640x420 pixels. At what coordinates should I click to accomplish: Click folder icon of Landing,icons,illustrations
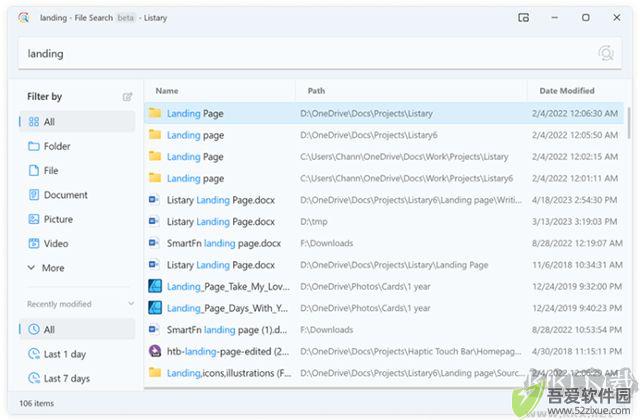click(x=155, y=372)
